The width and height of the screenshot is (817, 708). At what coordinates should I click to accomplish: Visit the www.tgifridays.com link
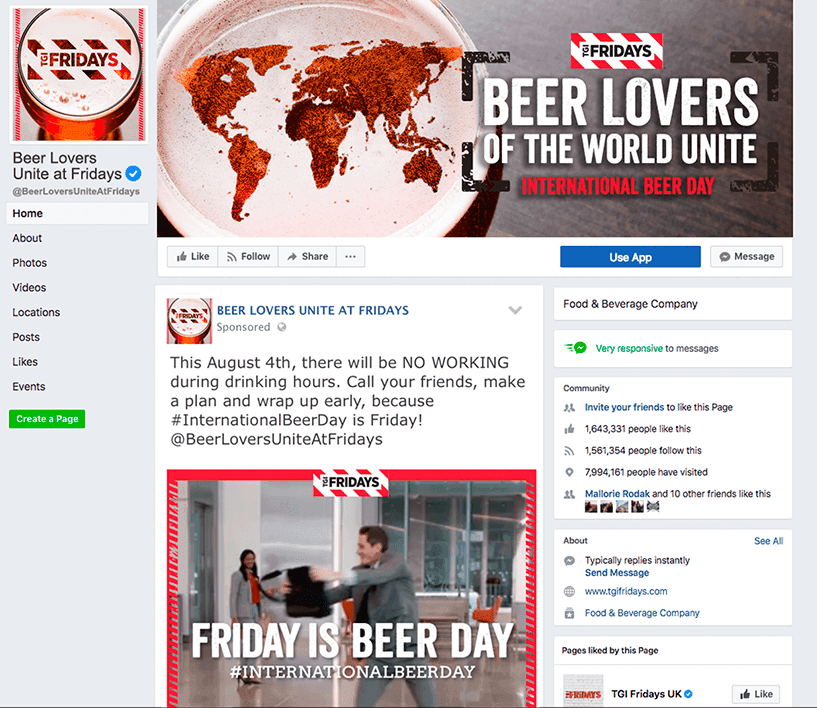pos(626,591)
